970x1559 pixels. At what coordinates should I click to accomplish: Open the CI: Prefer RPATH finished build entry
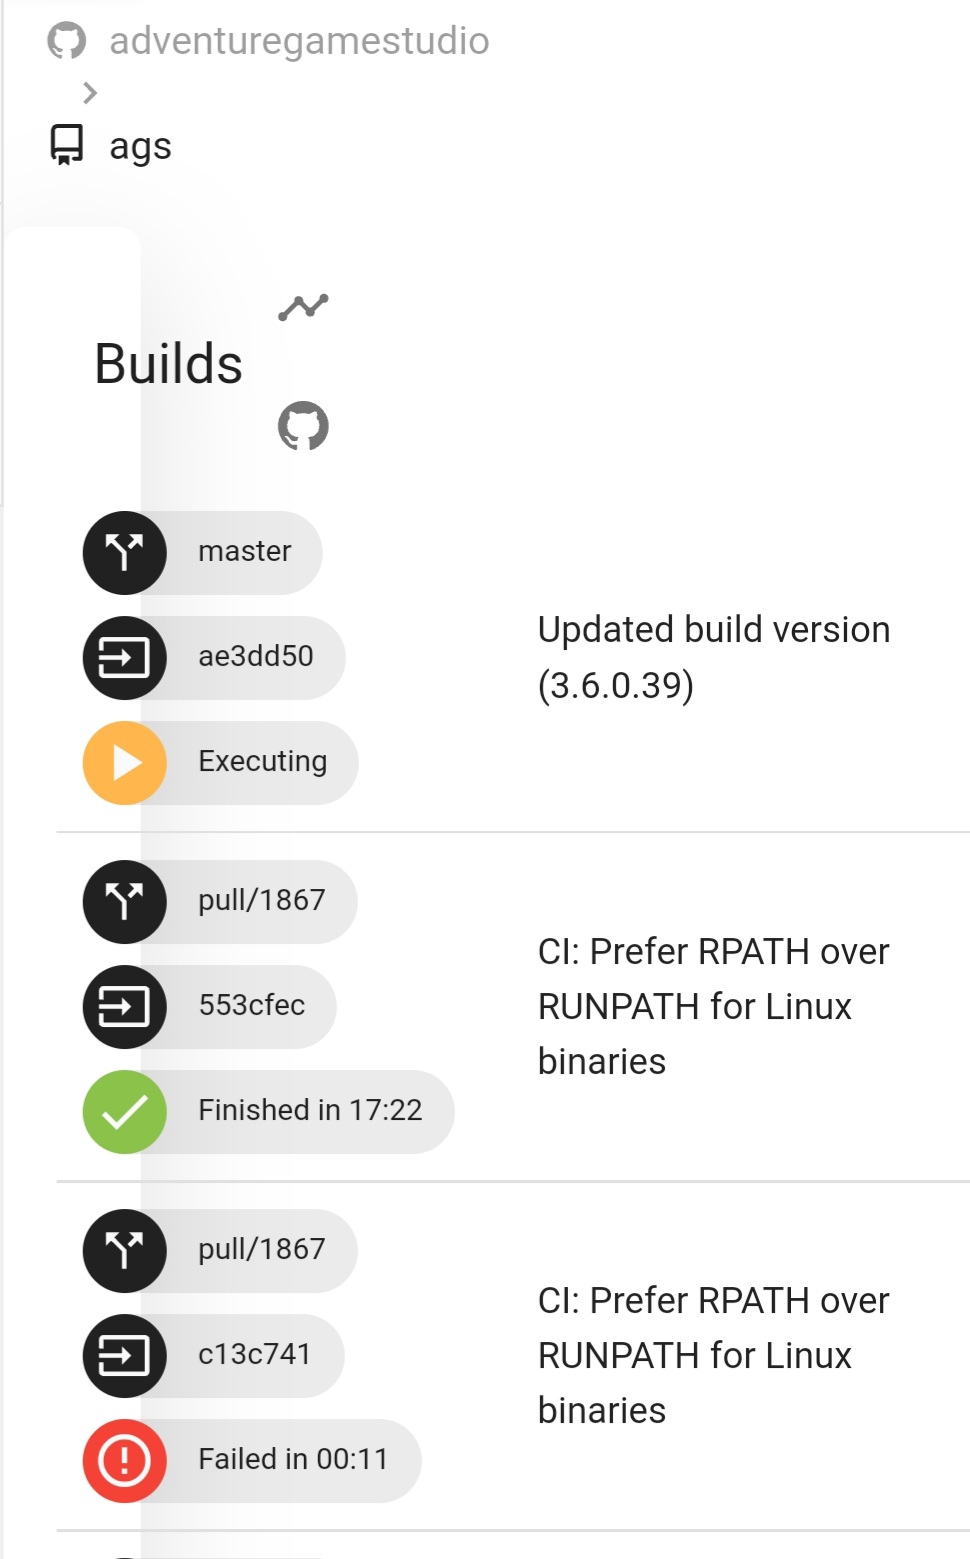(x=713, y=1007)
